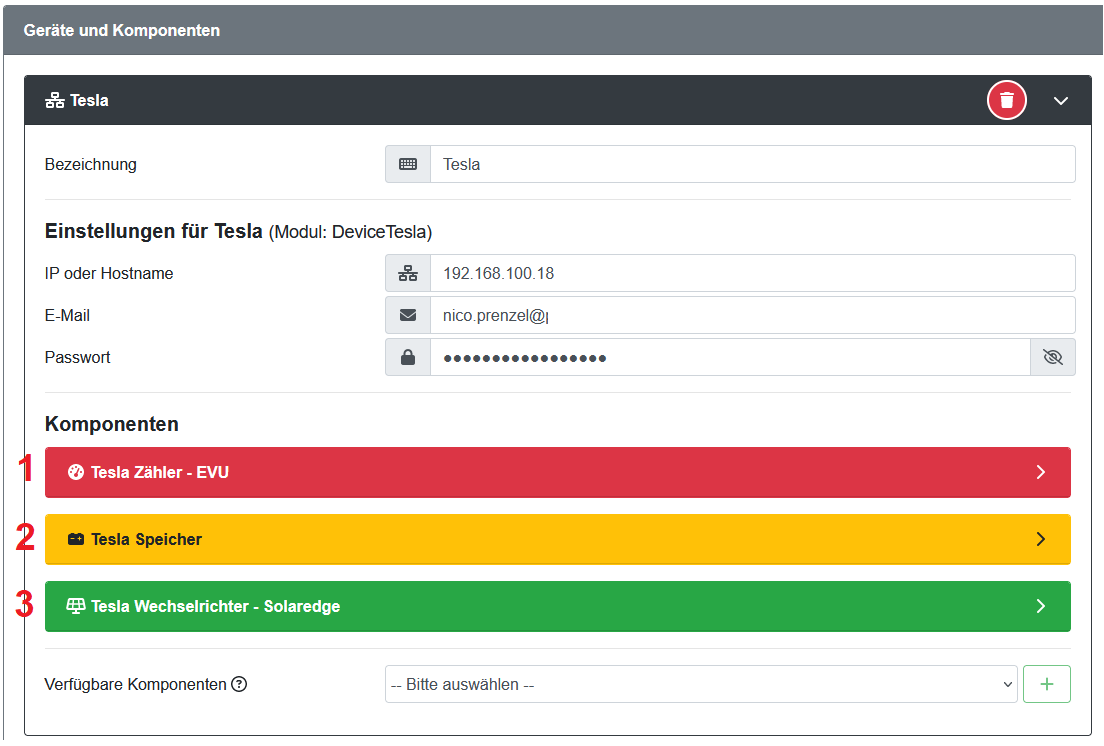
Task: Click the E-Mail address input field
Action: click(750, 315)
